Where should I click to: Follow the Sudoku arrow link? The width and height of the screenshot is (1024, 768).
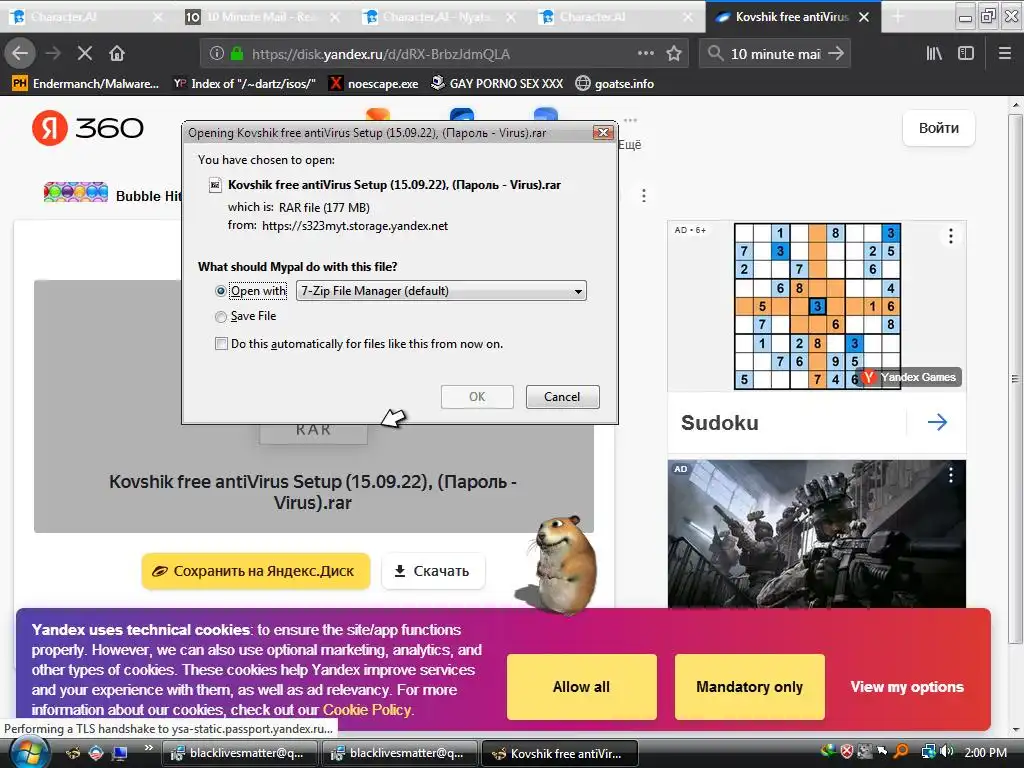pyautogui.click(x=937, y=422)
